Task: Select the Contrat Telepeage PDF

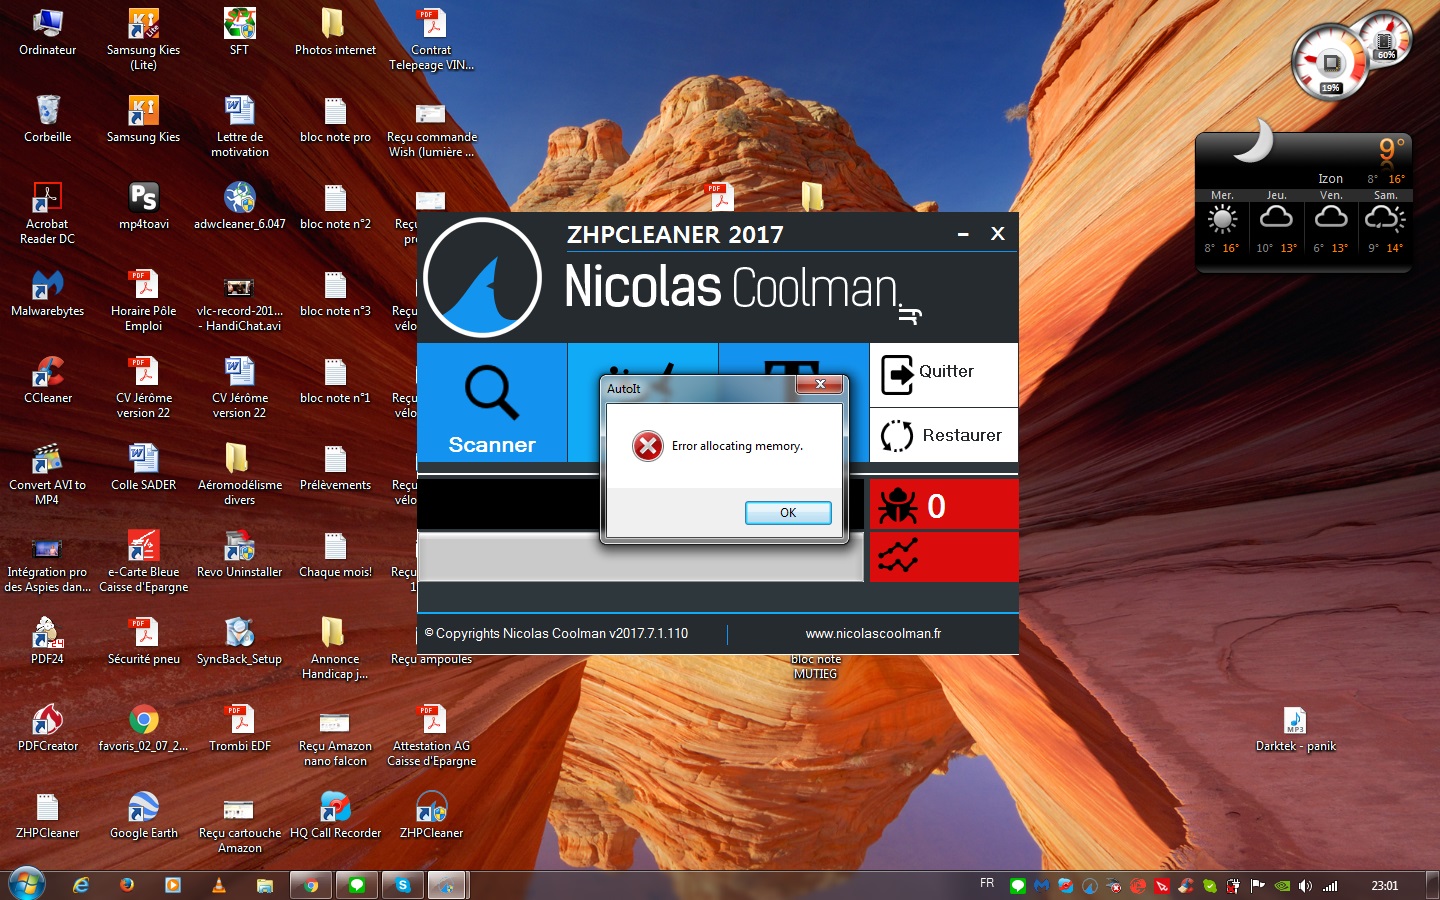Action: pyautogui.click(x=431, y=39)
